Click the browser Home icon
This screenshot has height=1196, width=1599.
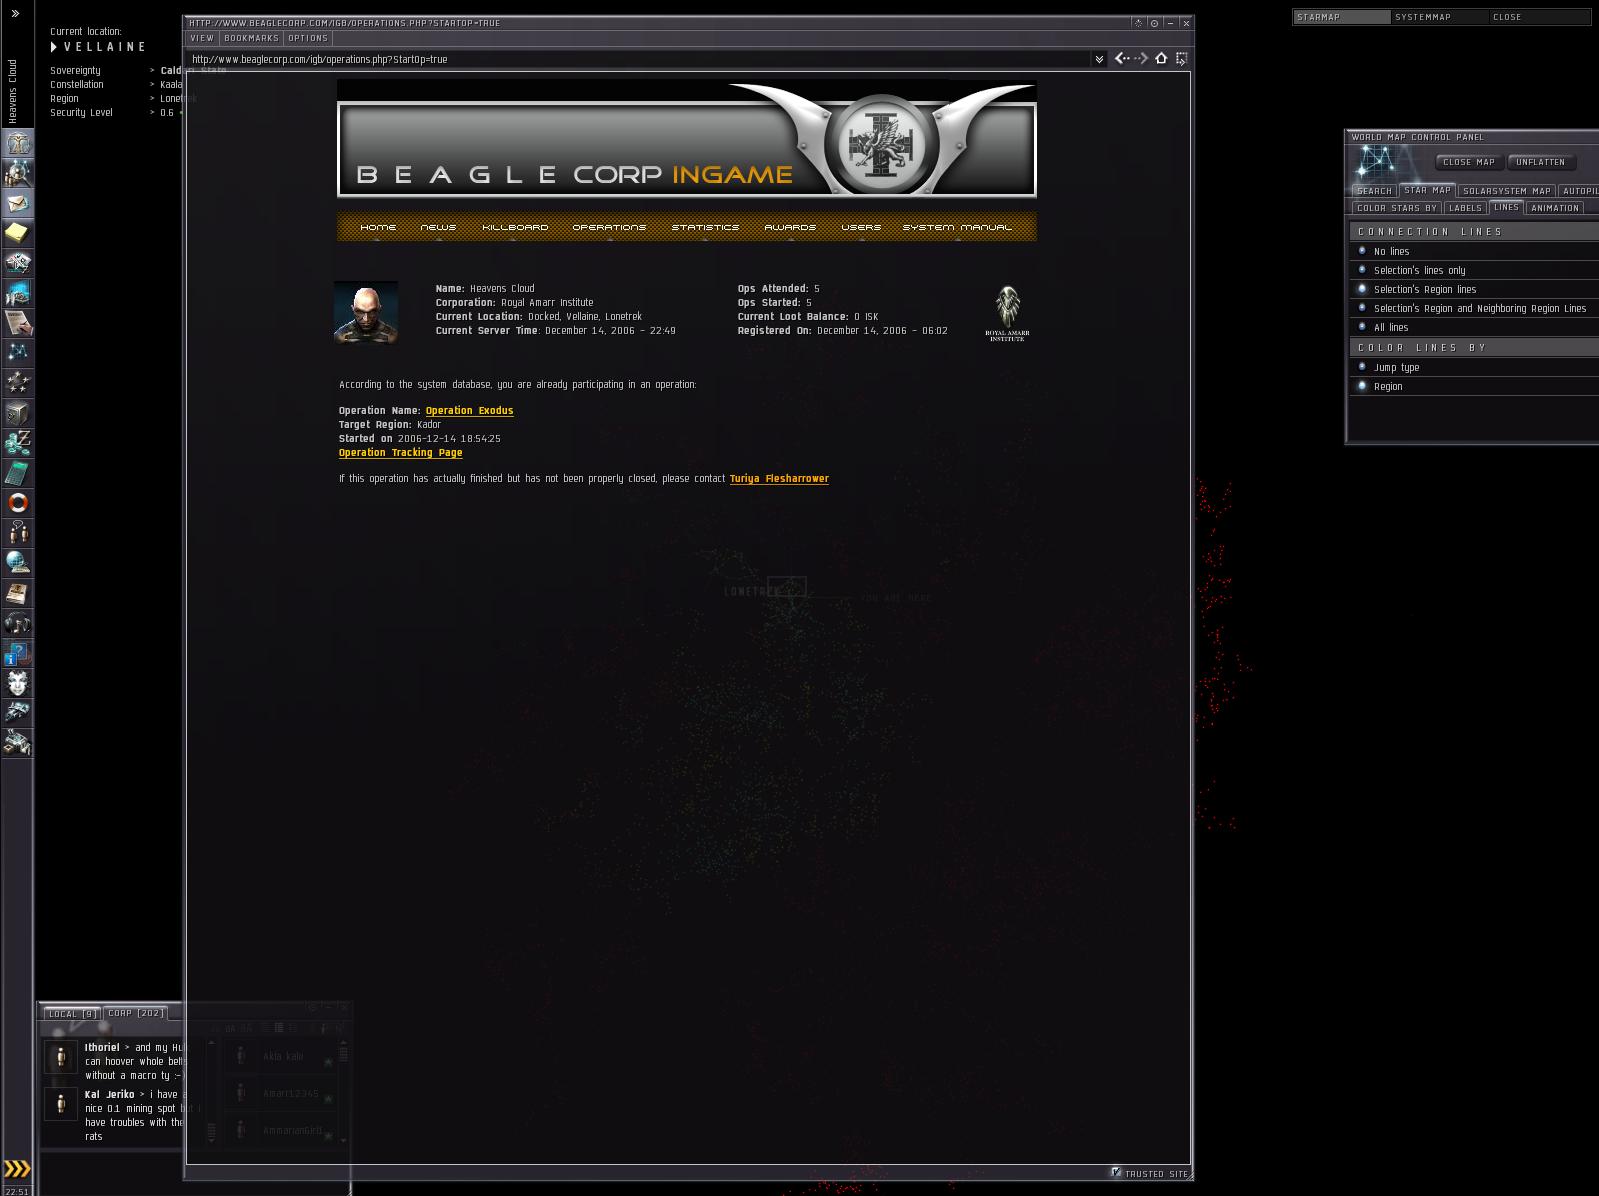click(1161, 59)
